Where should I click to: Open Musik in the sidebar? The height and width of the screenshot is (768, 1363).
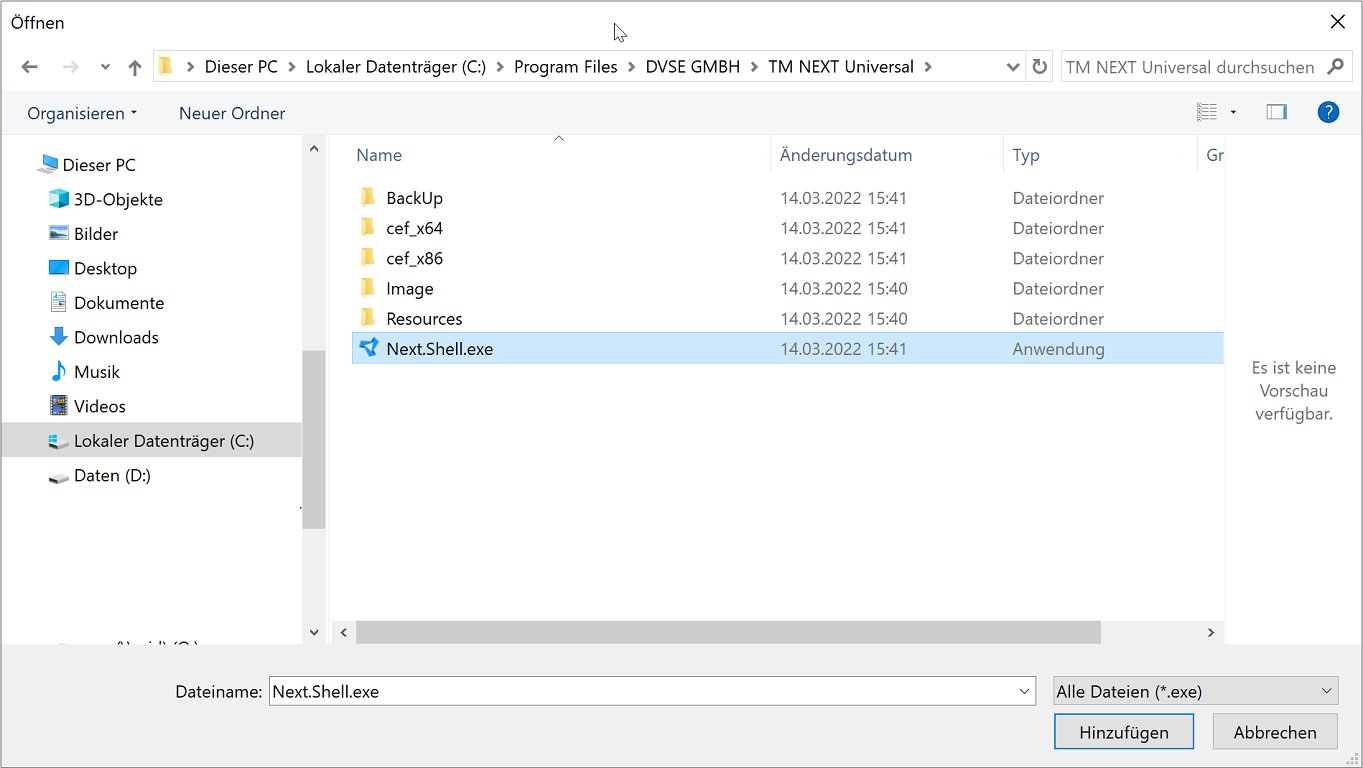coord(97,372)
